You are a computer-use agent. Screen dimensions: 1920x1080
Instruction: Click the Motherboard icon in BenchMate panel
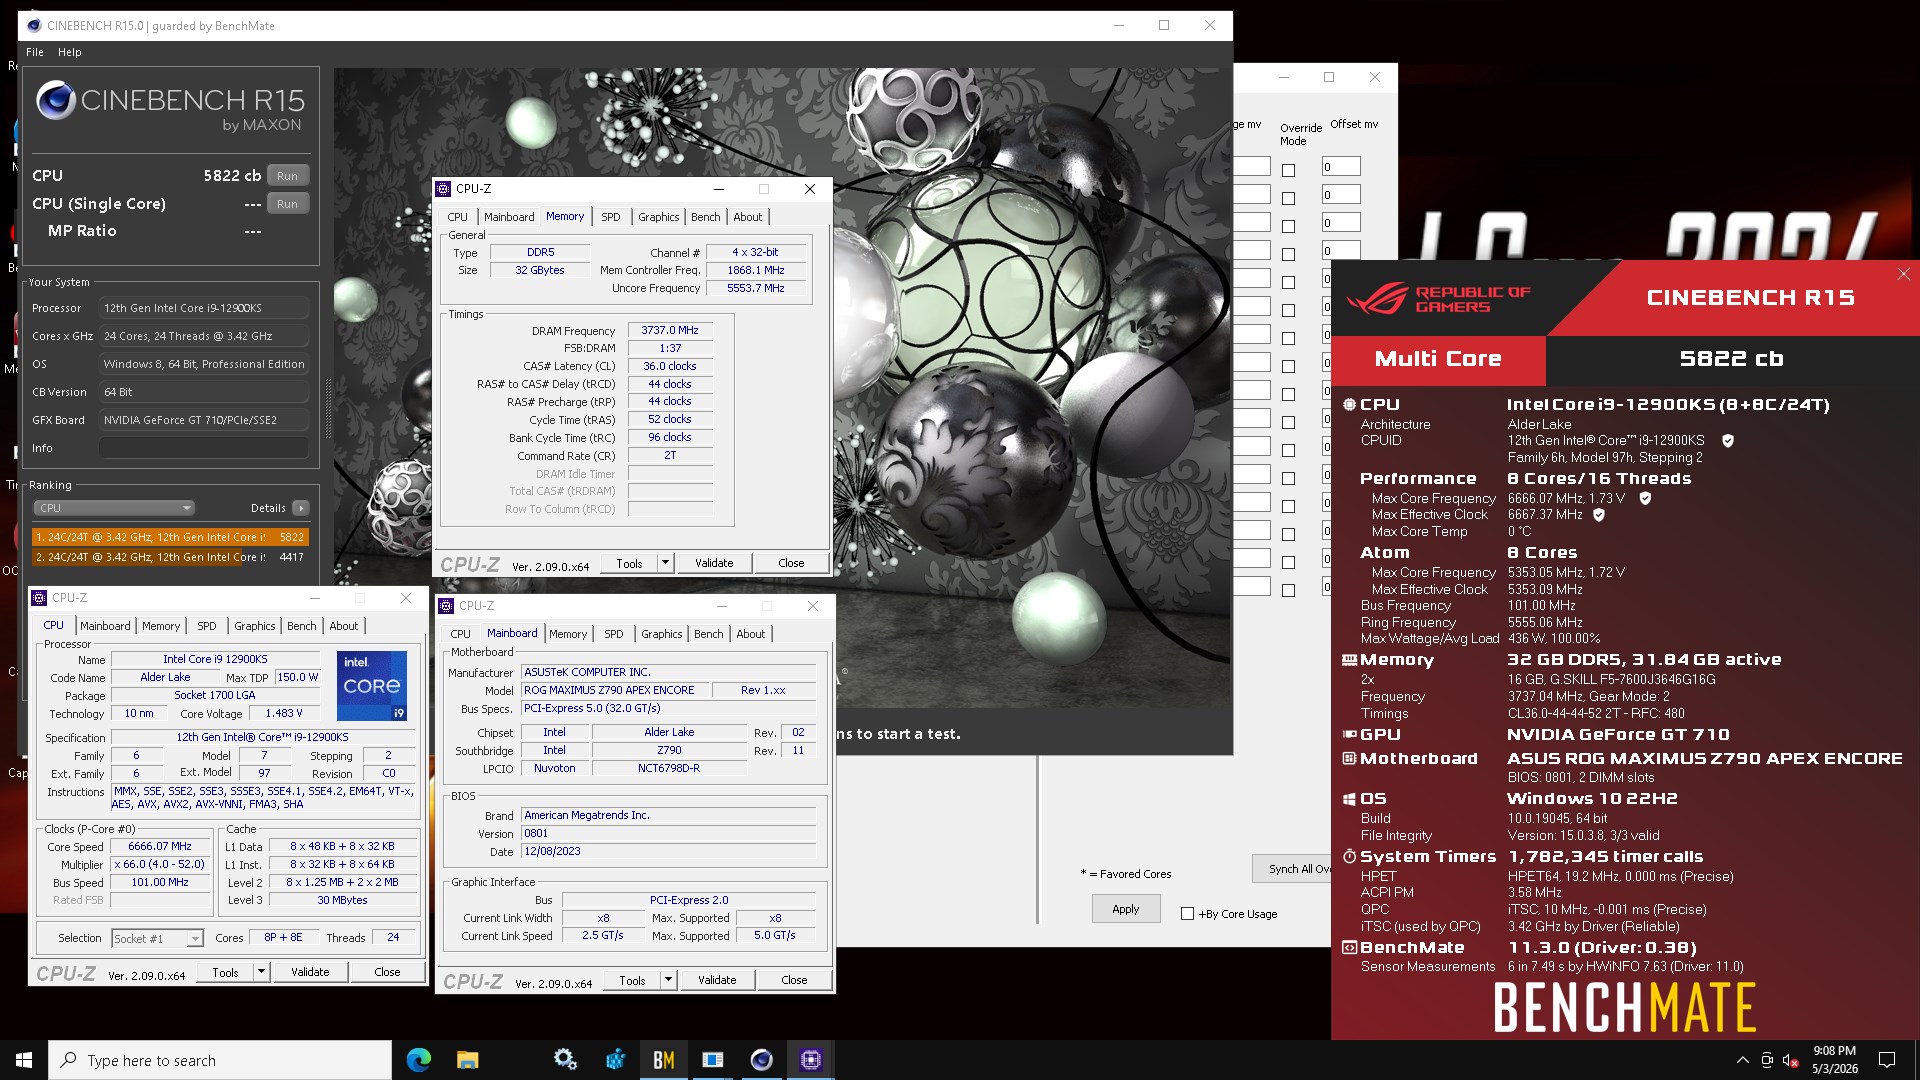(1349, 759)
